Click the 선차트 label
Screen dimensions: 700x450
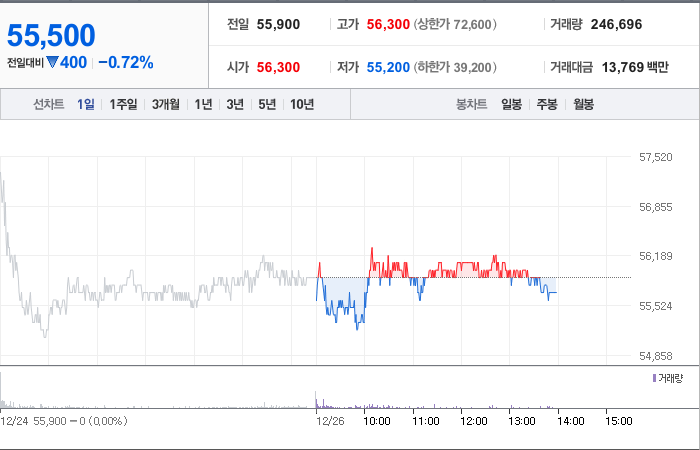click(48, 104)
